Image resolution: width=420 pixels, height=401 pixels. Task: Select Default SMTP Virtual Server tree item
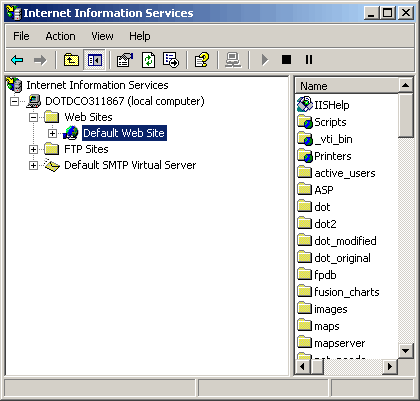130,165
